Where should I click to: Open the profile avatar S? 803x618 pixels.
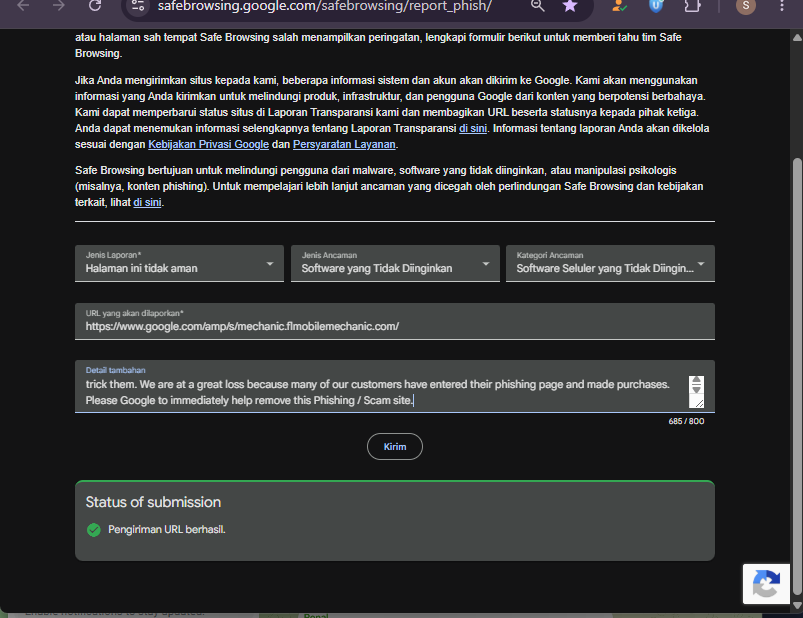(746, 6)
